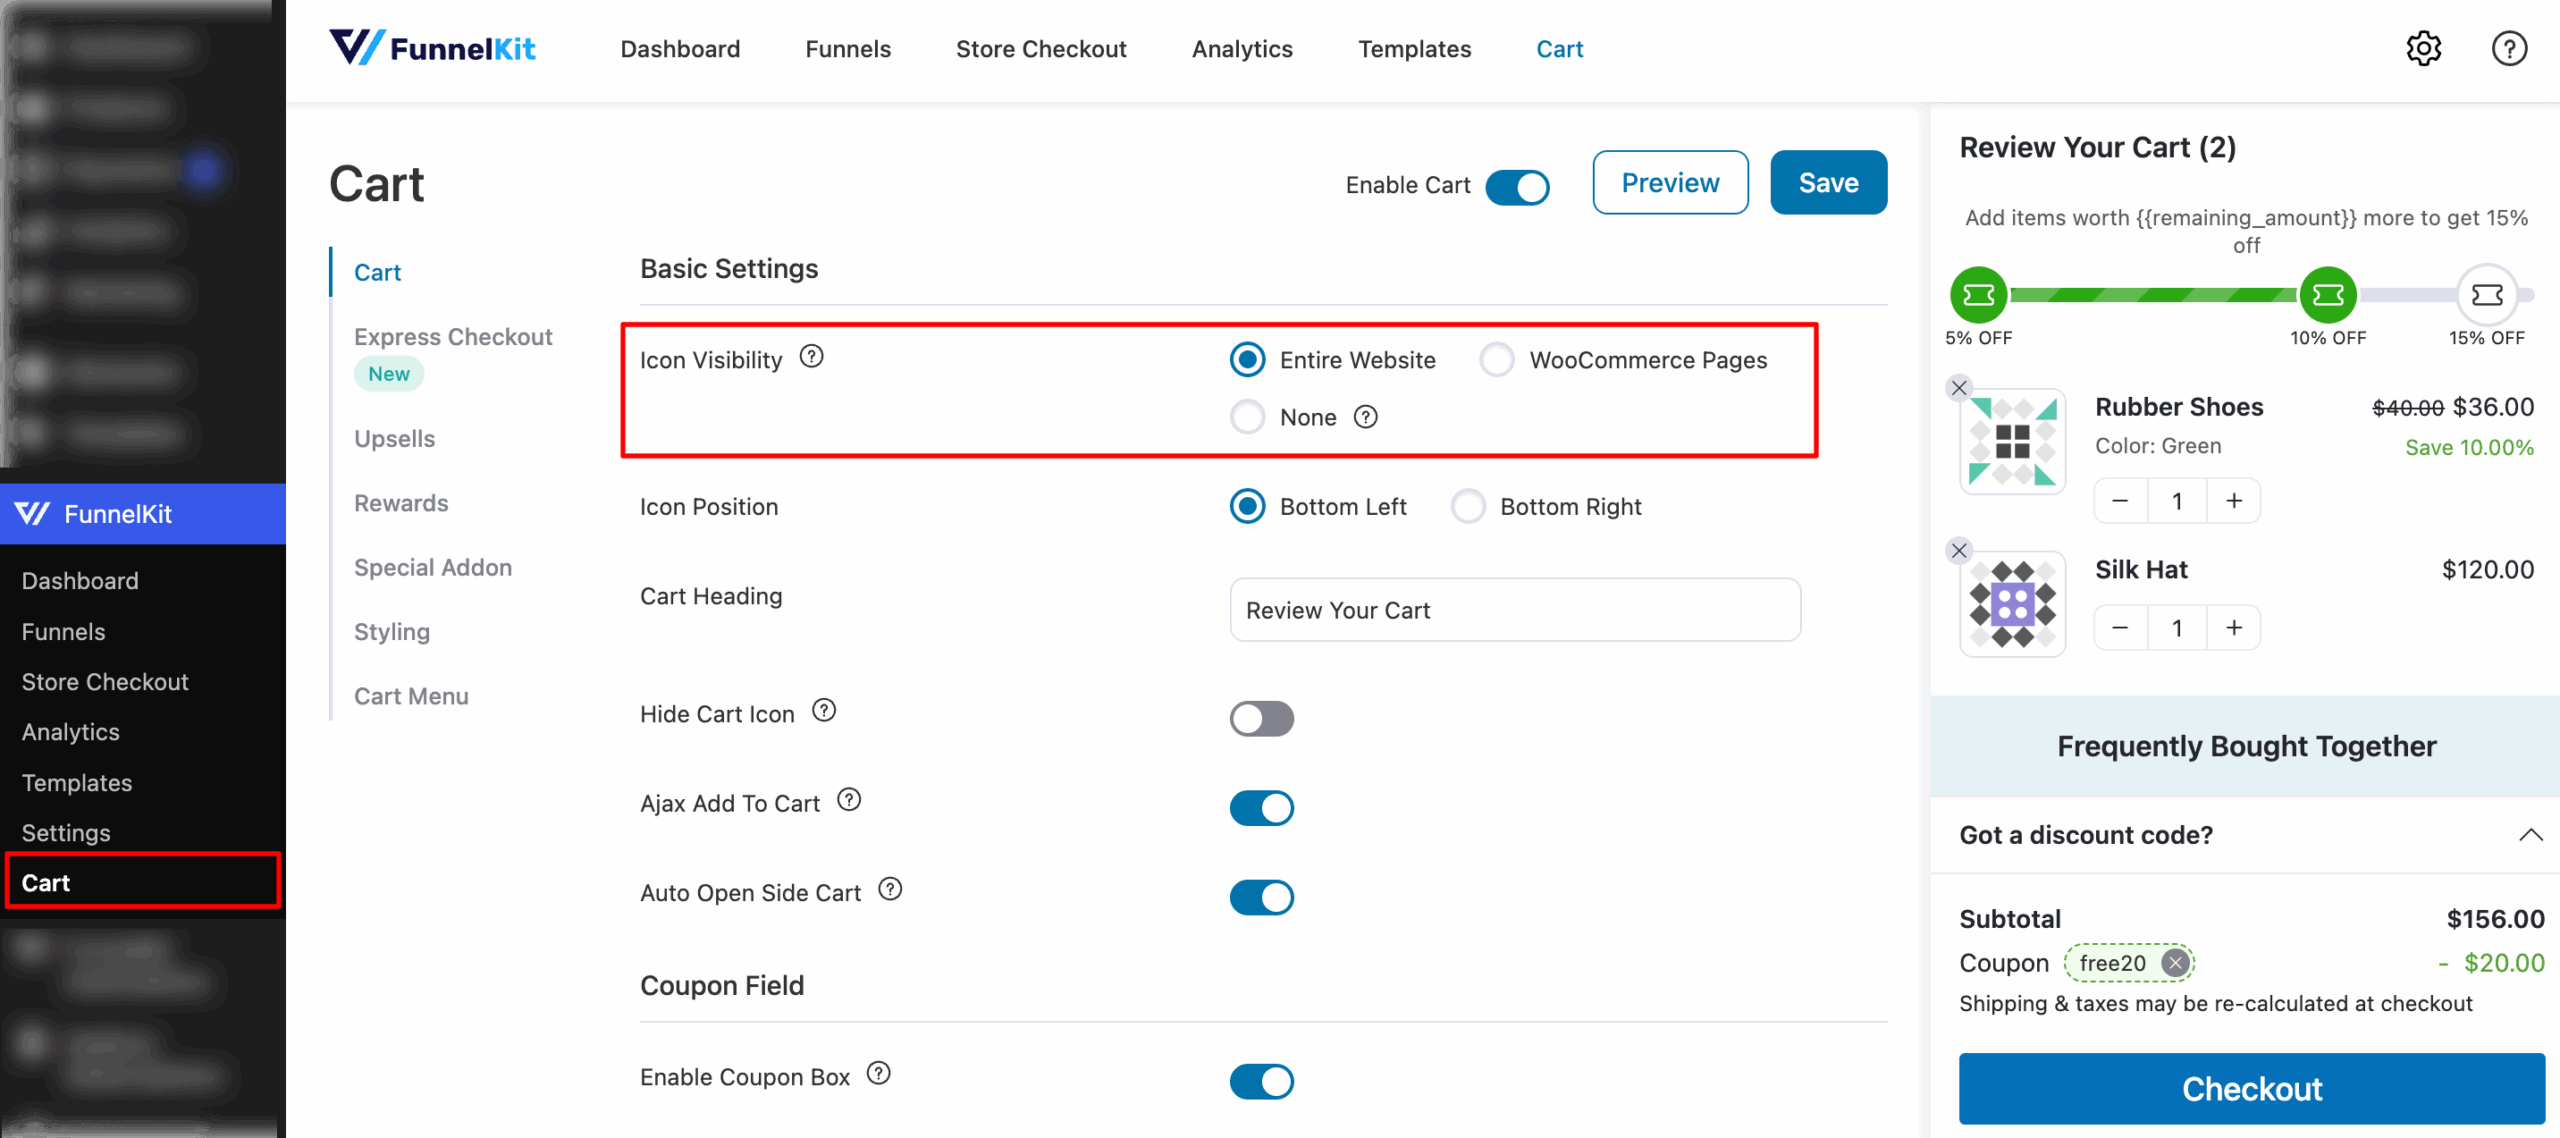Viewport: 2560px width, 1138px height.
Task: Click the Hide Cart Icon help tooltip
Action: [823, 711]
